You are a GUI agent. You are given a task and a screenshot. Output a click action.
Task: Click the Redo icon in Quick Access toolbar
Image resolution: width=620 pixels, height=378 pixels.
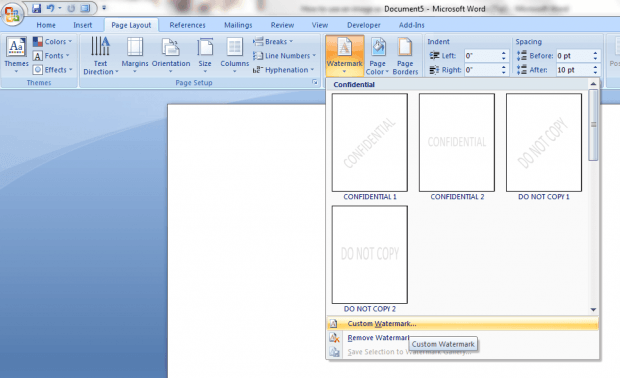point(71,8)
